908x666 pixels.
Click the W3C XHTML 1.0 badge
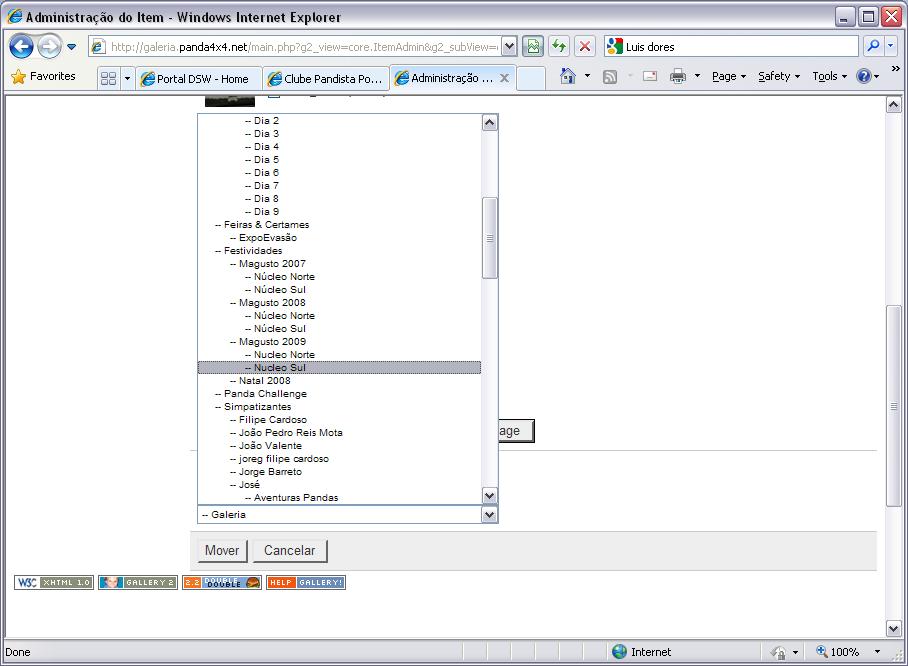tap(54, 582)
